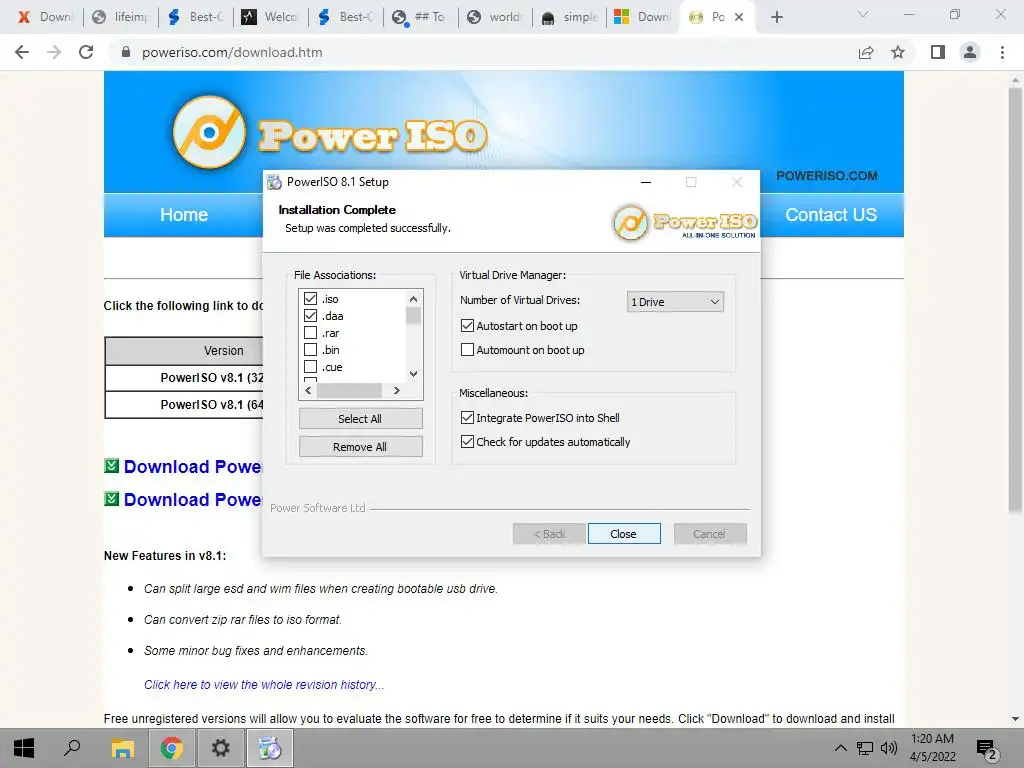Click PowerISO v8.1 64-bit table cell
This screenshot has width=1024, height=768.
coord(185,404)
